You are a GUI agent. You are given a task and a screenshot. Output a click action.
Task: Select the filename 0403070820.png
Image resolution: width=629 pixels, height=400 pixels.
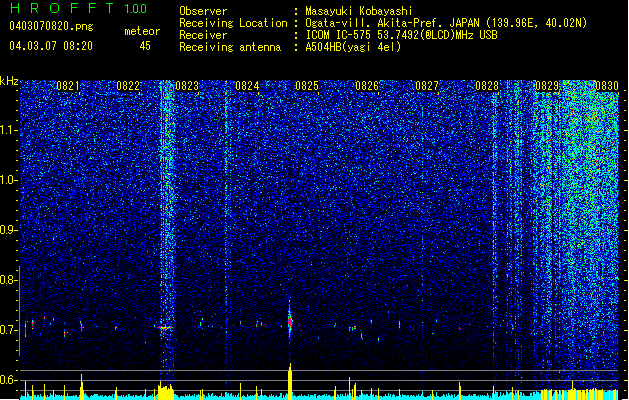click(51, 27)
